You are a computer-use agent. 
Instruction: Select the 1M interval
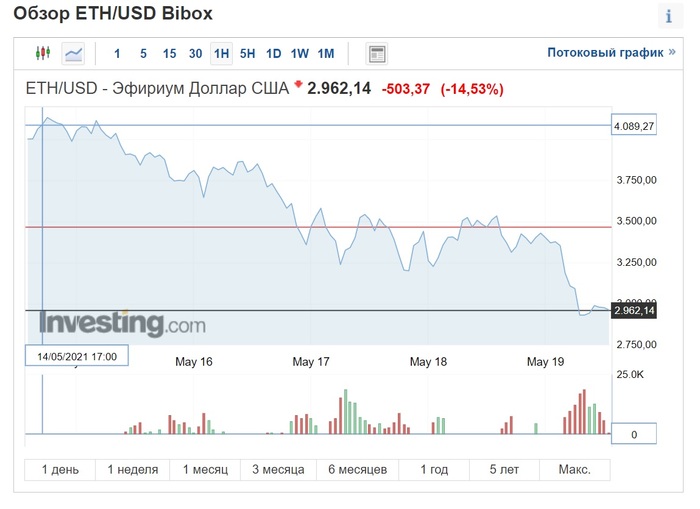pyautogui.click(x=325, y=53)
